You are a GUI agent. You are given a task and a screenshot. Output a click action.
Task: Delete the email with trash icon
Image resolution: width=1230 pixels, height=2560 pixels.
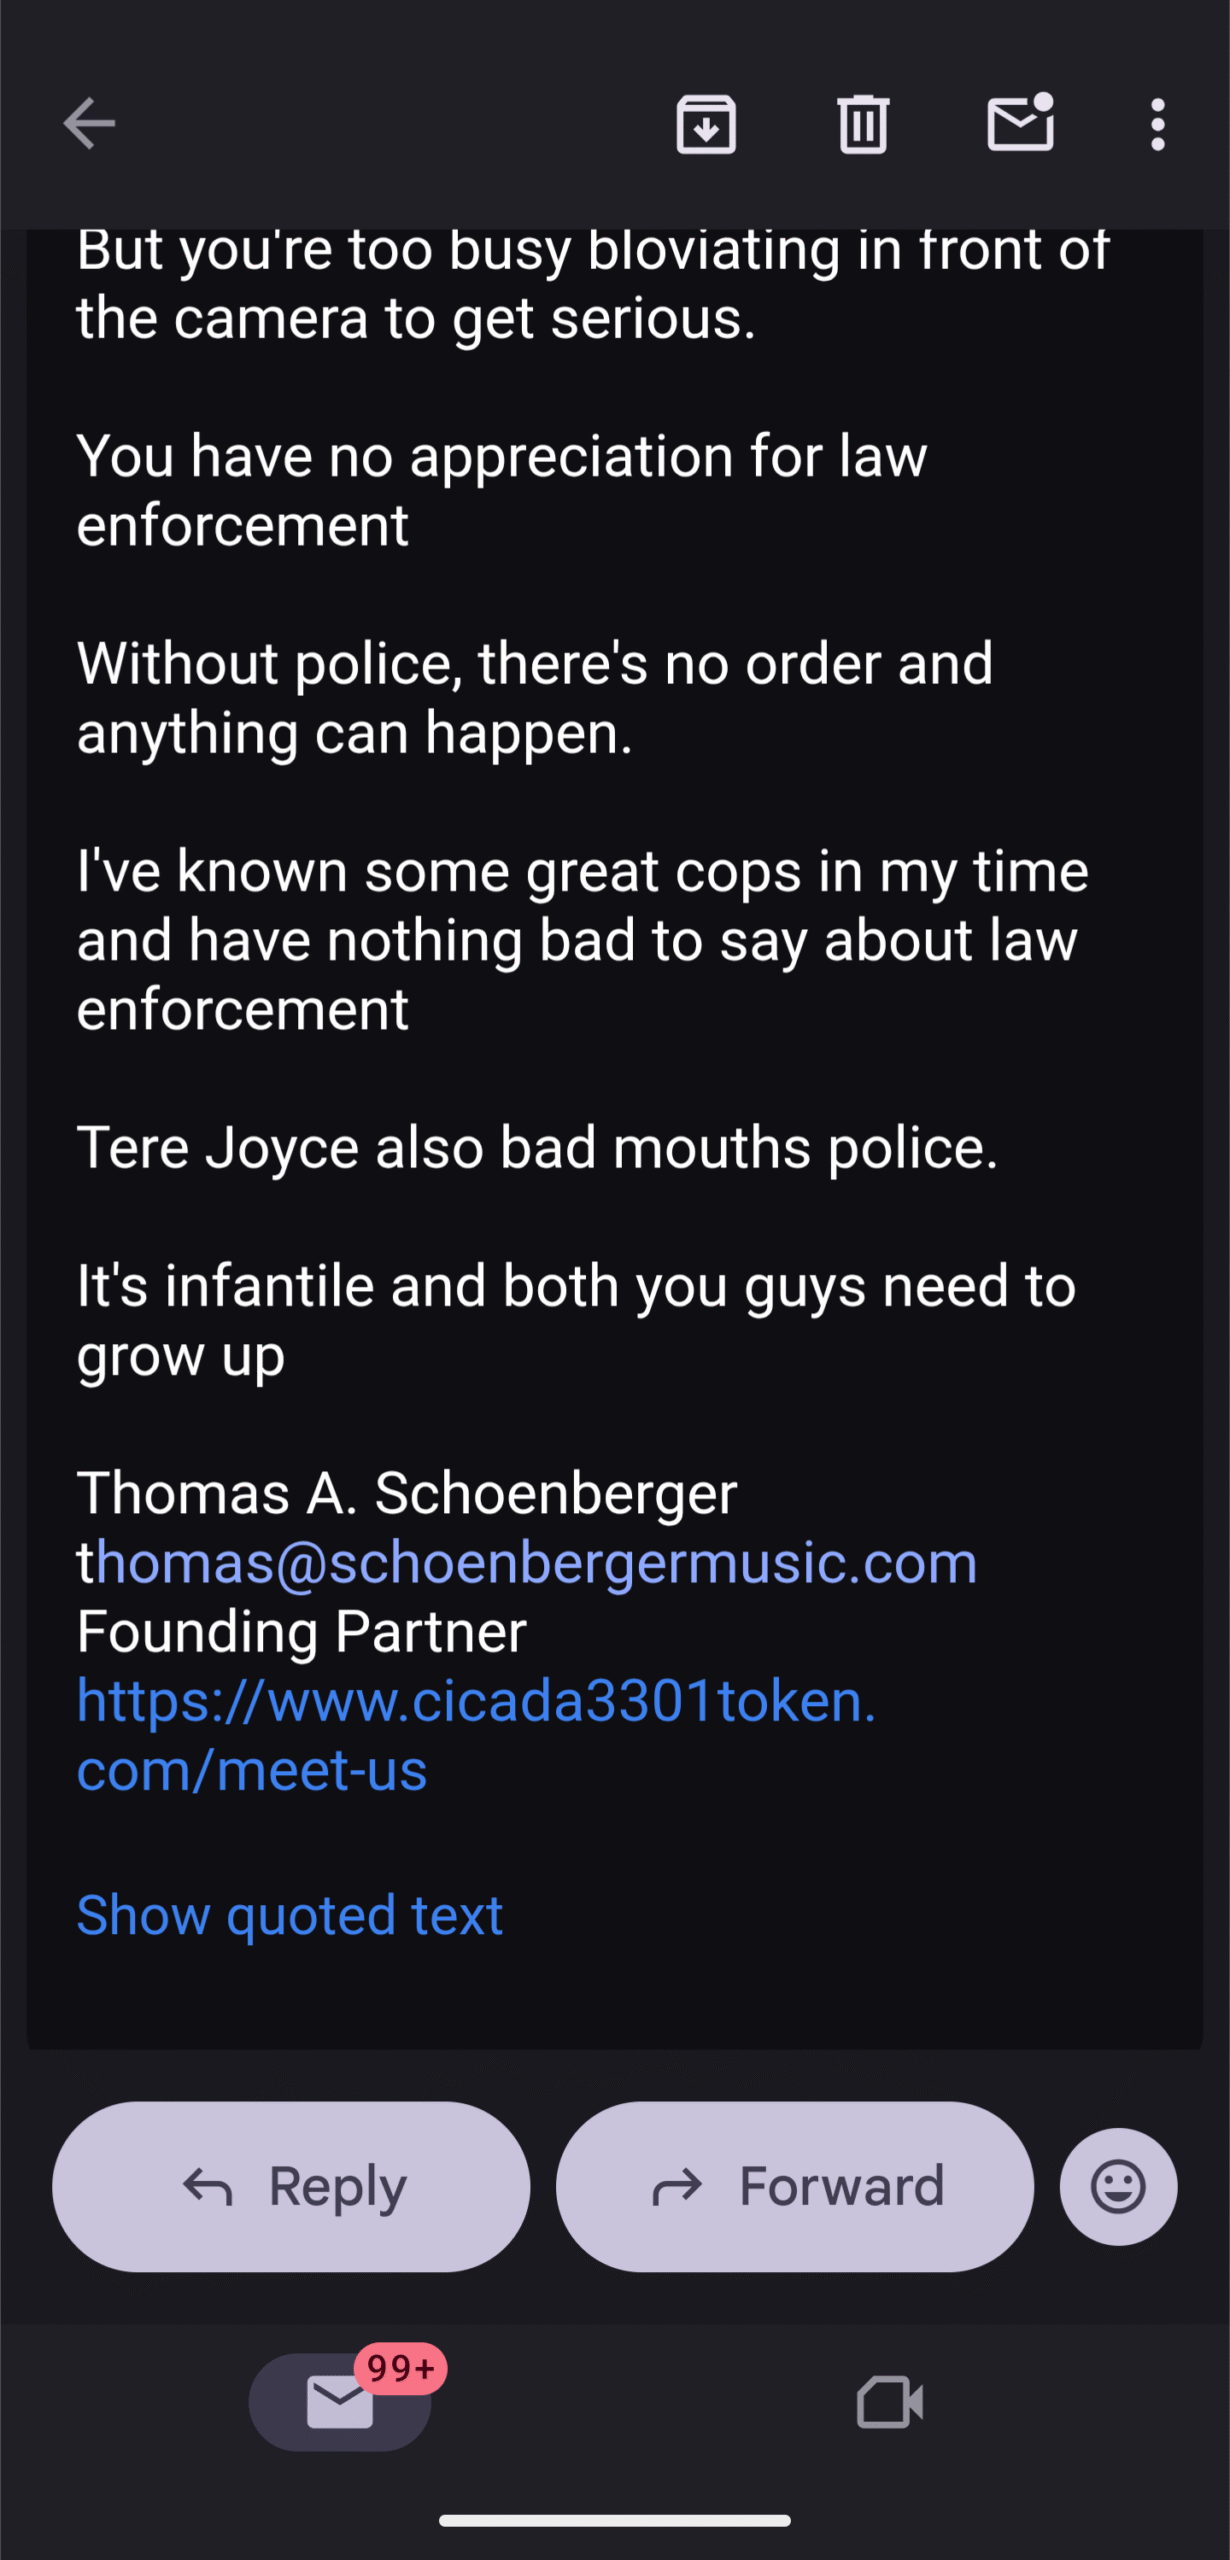coord(863,124)
